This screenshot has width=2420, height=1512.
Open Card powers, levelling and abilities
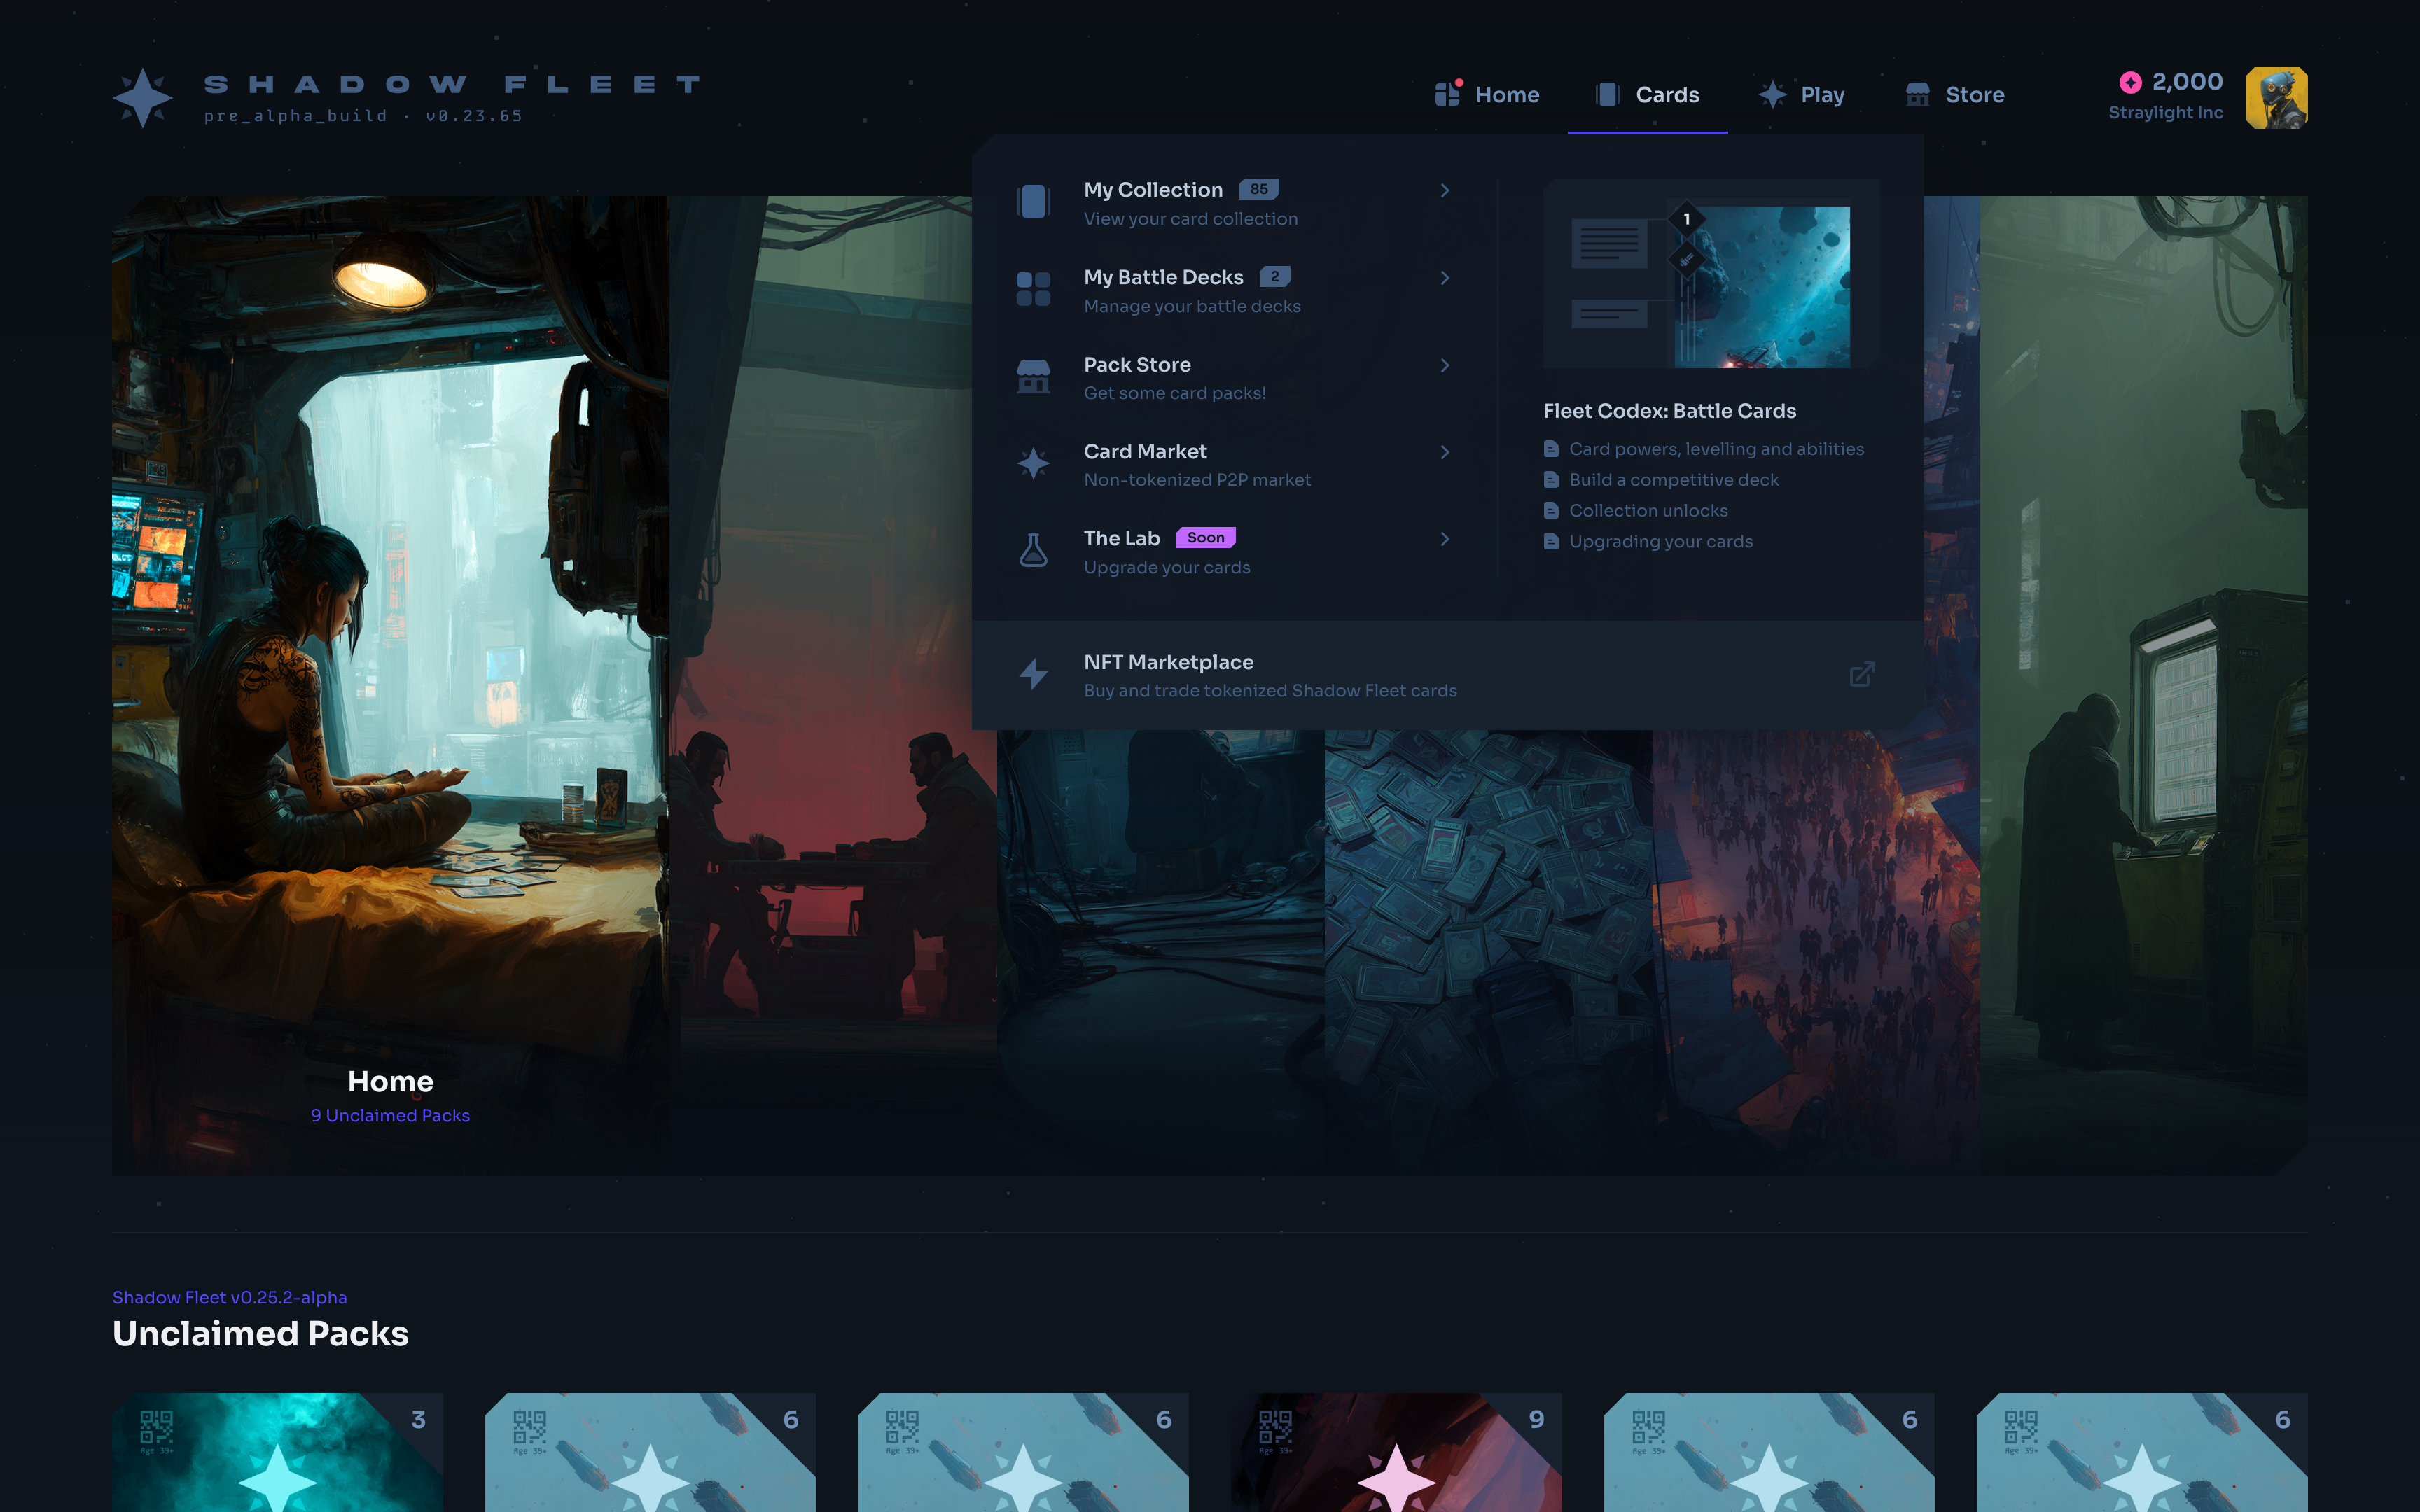pos(1716,449)
